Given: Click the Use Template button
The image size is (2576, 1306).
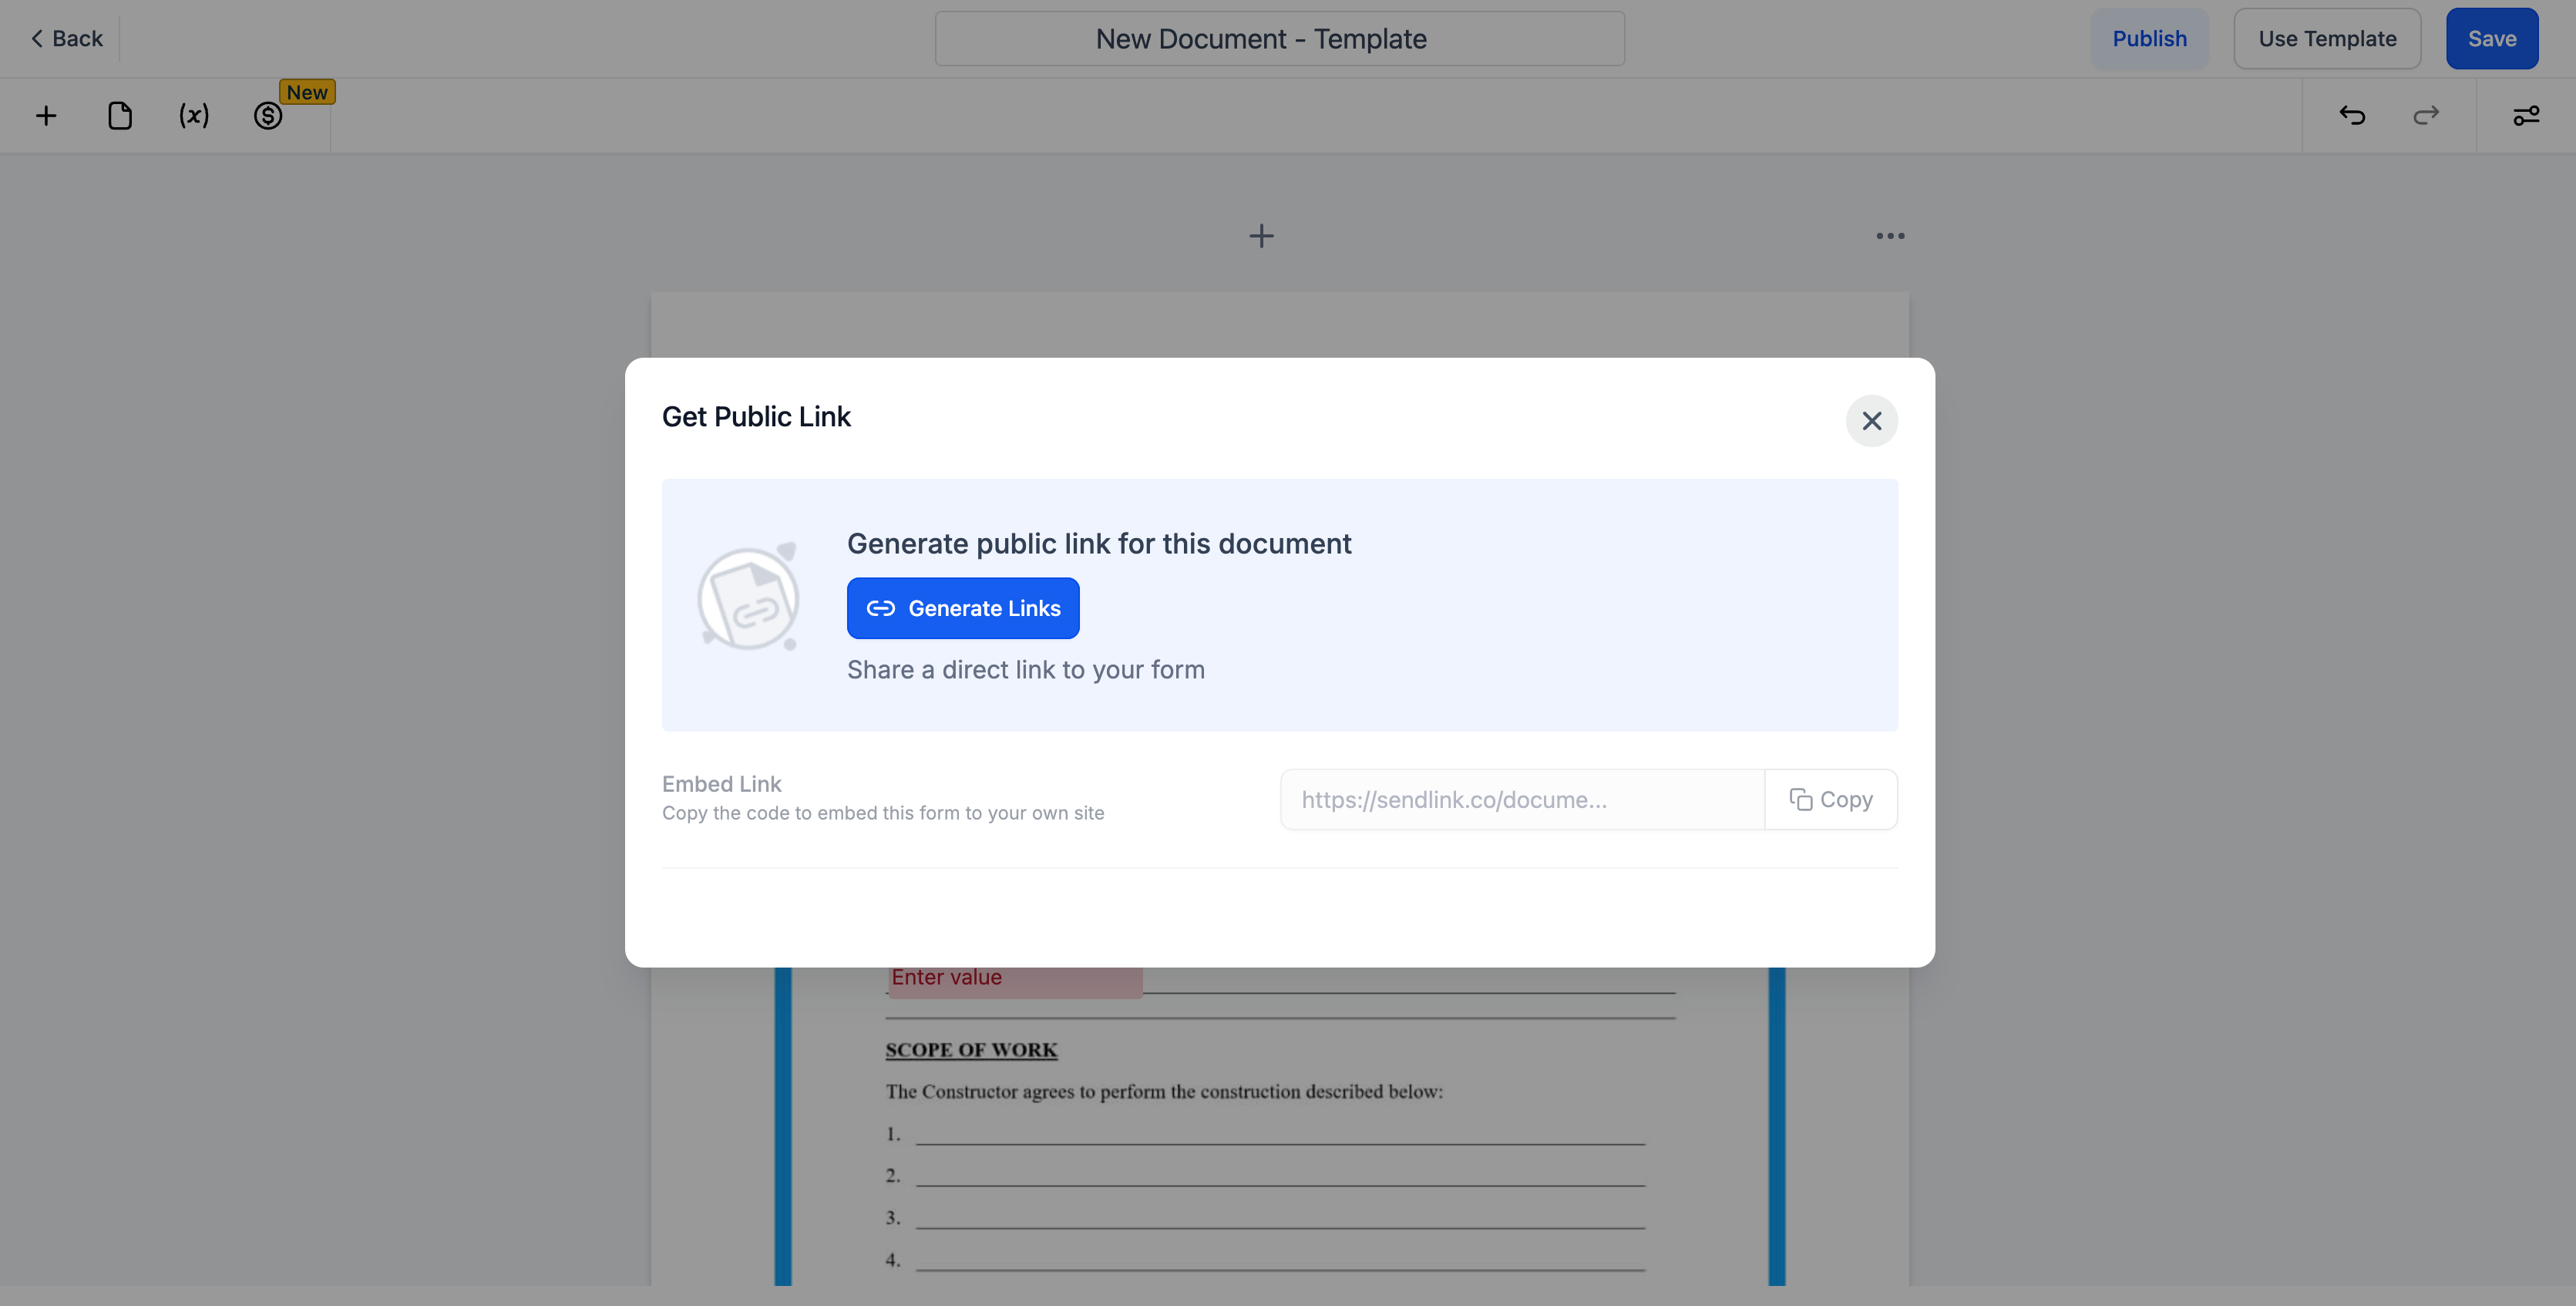Looking at the screenshot, I should [2327, 39].
